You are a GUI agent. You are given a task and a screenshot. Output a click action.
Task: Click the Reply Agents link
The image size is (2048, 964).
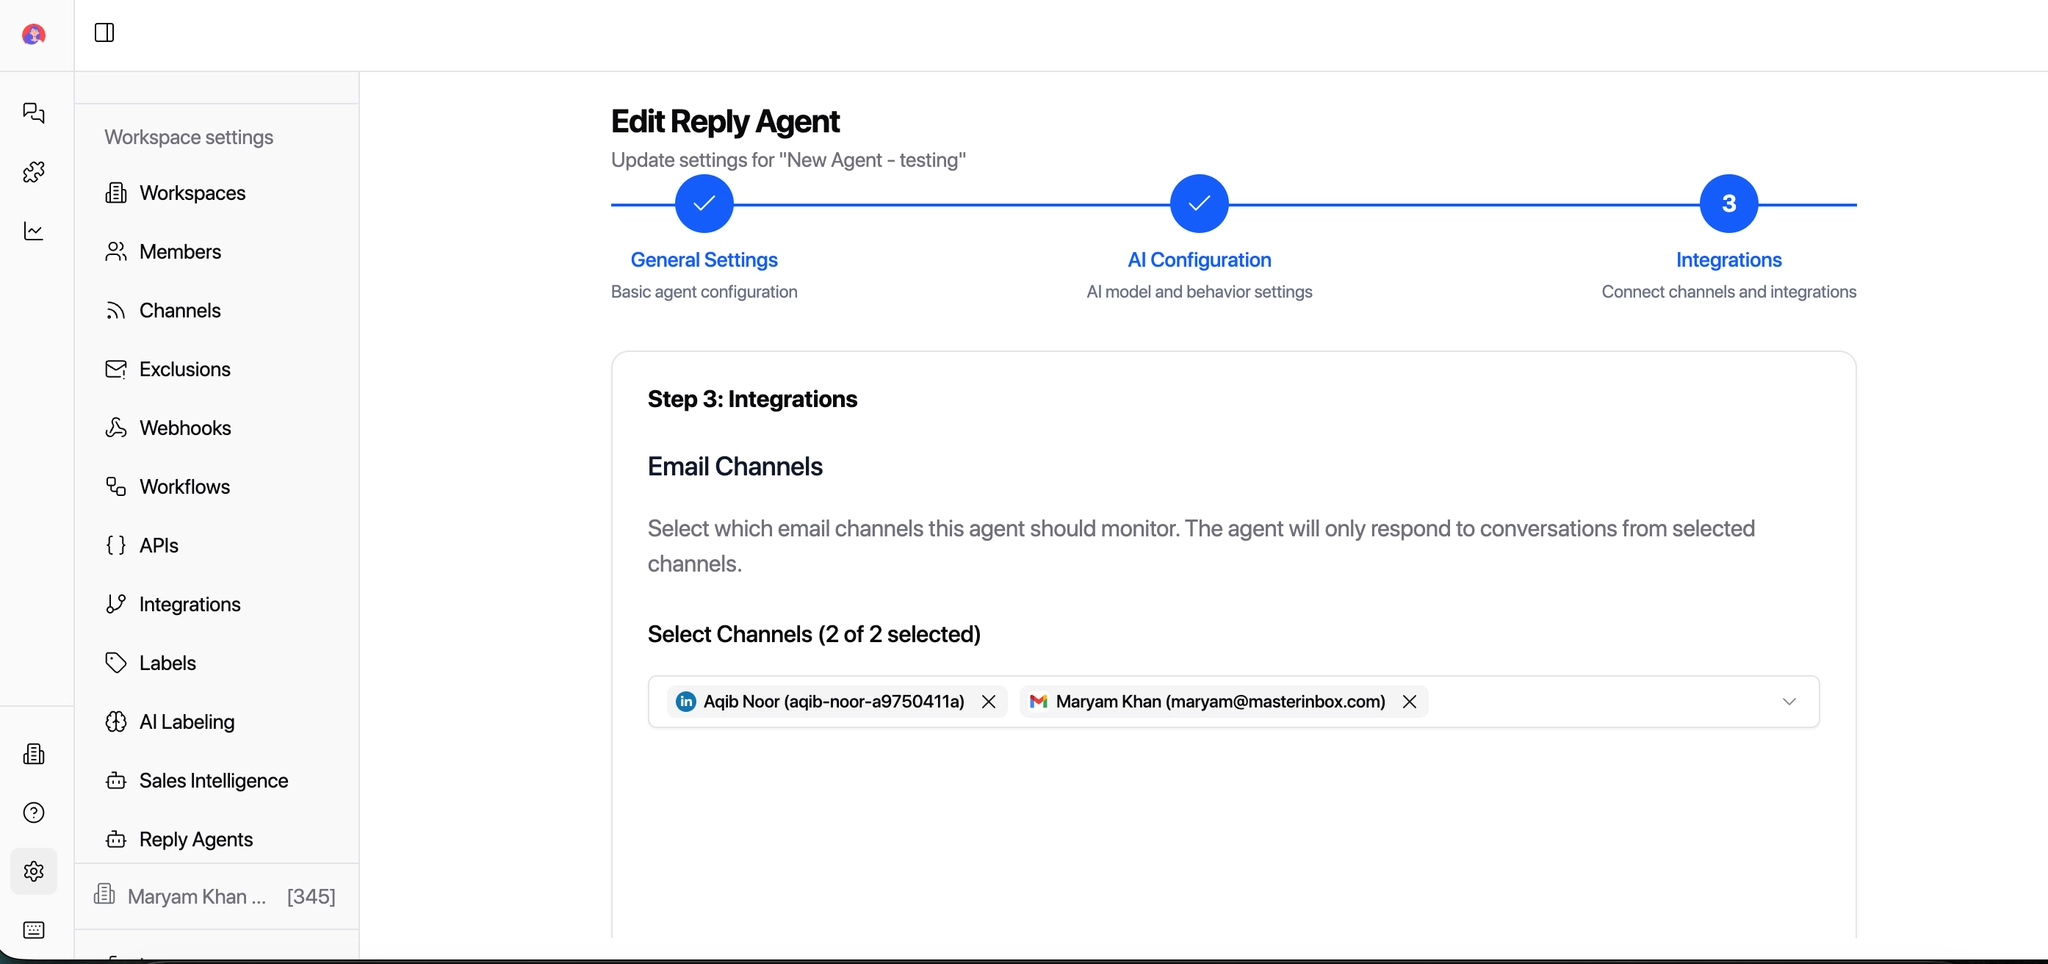pos(195,839)
